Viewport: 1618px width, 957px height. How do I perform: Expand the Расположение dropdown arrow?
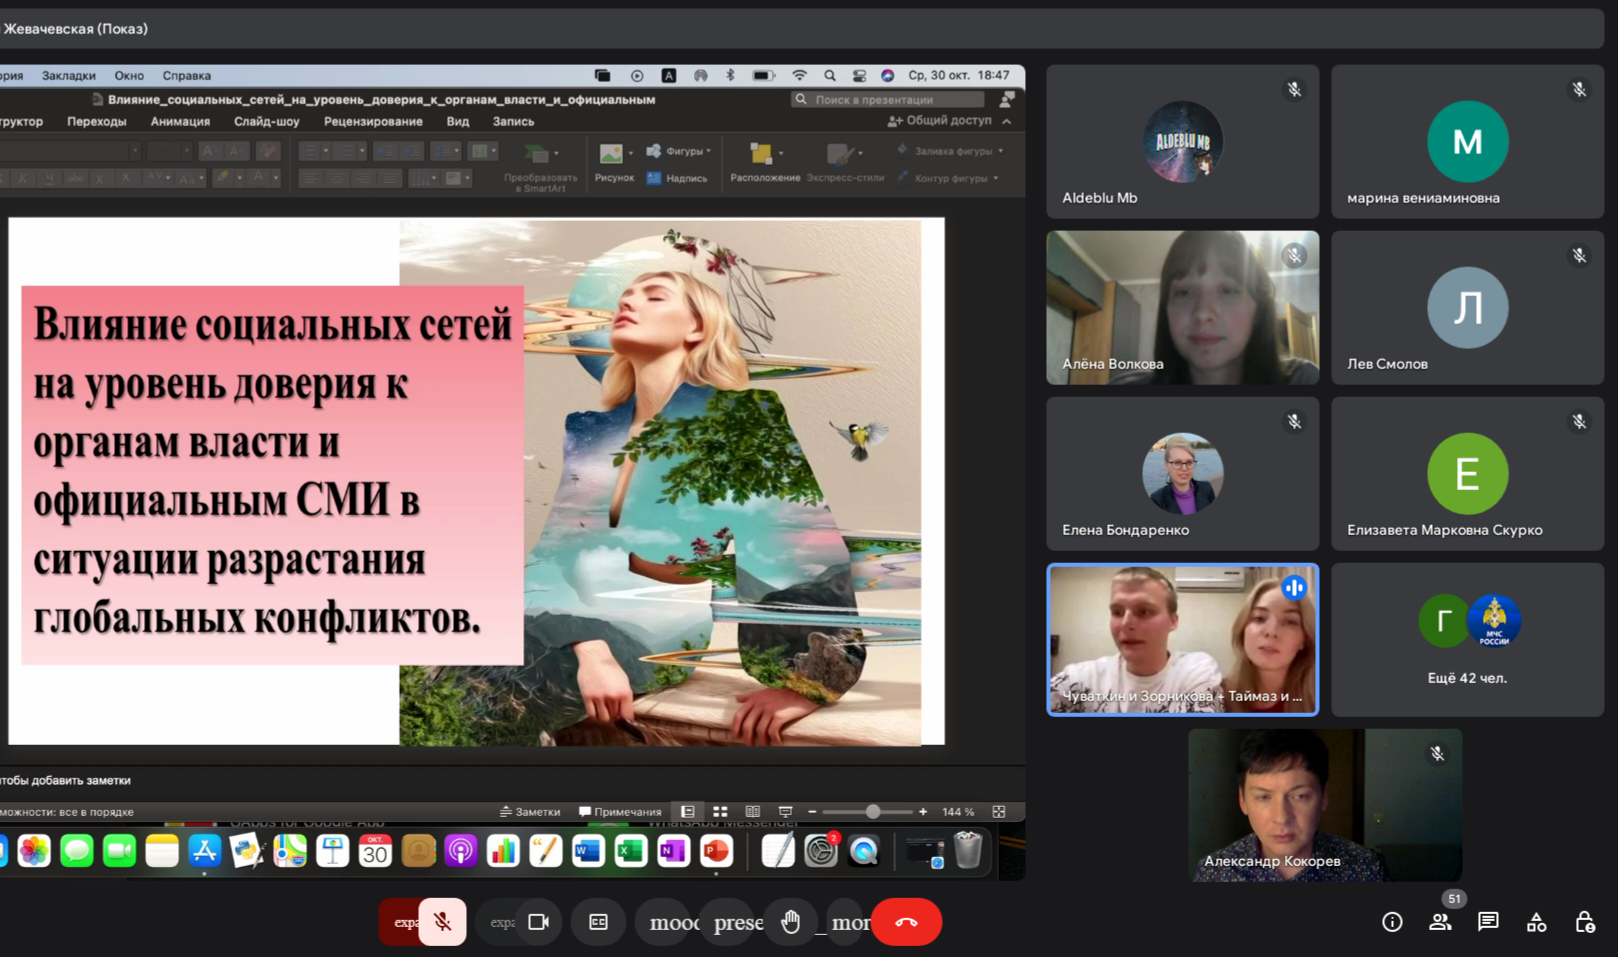[781, 153]
